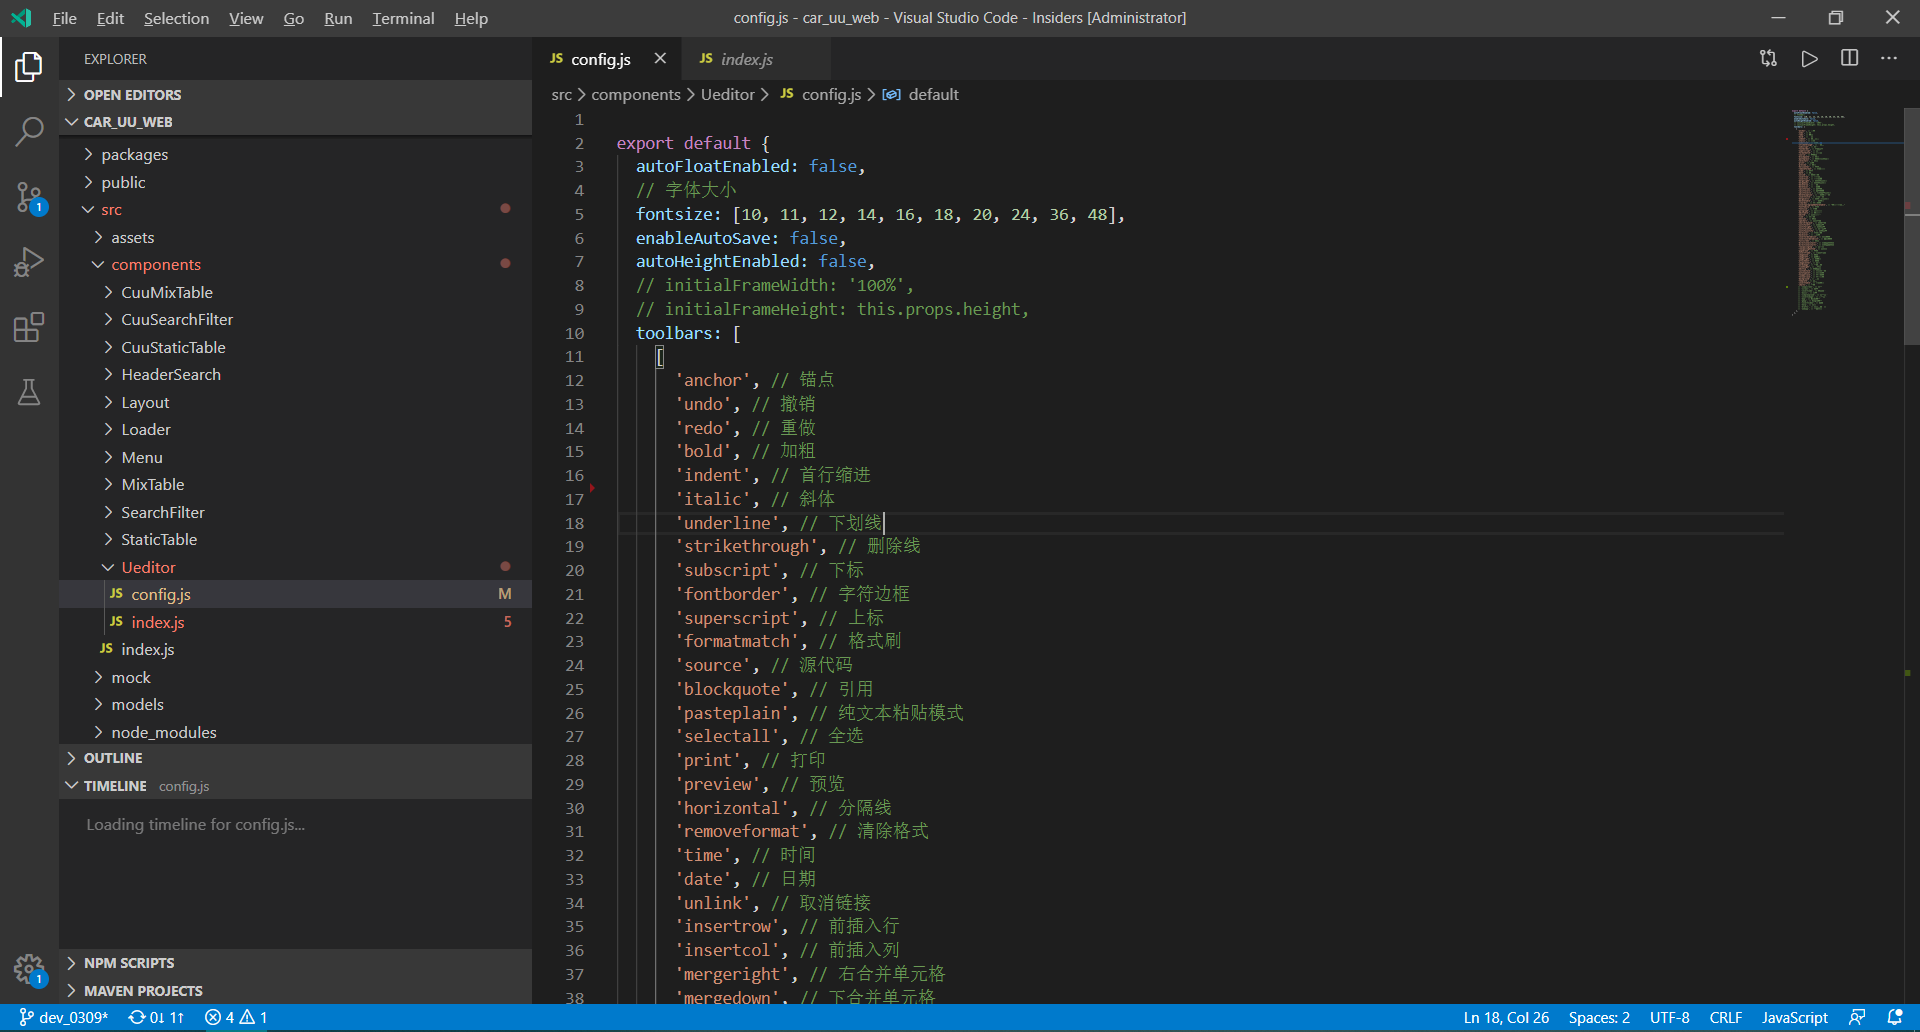Open the Extensions view
This screenshot has width=1920, height=1032.
pos(29,327)
